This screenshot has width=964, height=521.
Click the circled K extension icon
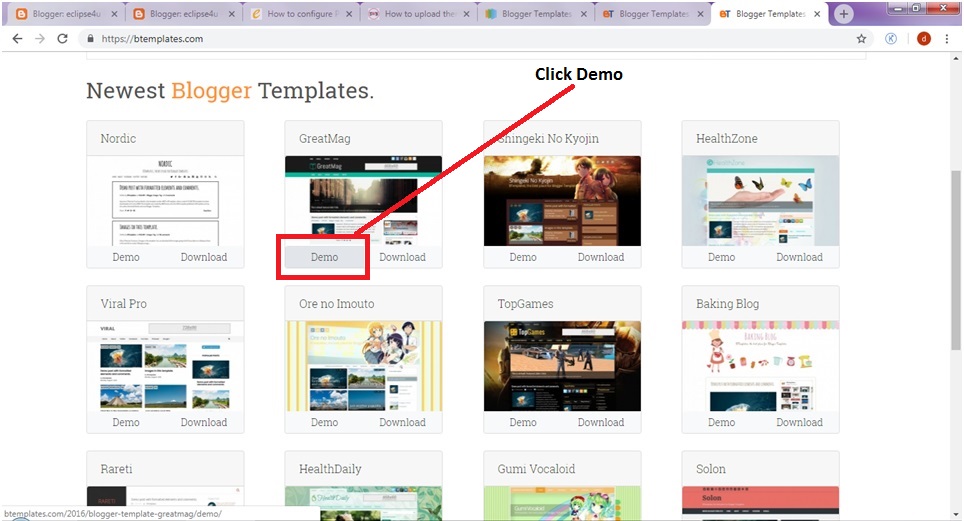coord(891,39)
